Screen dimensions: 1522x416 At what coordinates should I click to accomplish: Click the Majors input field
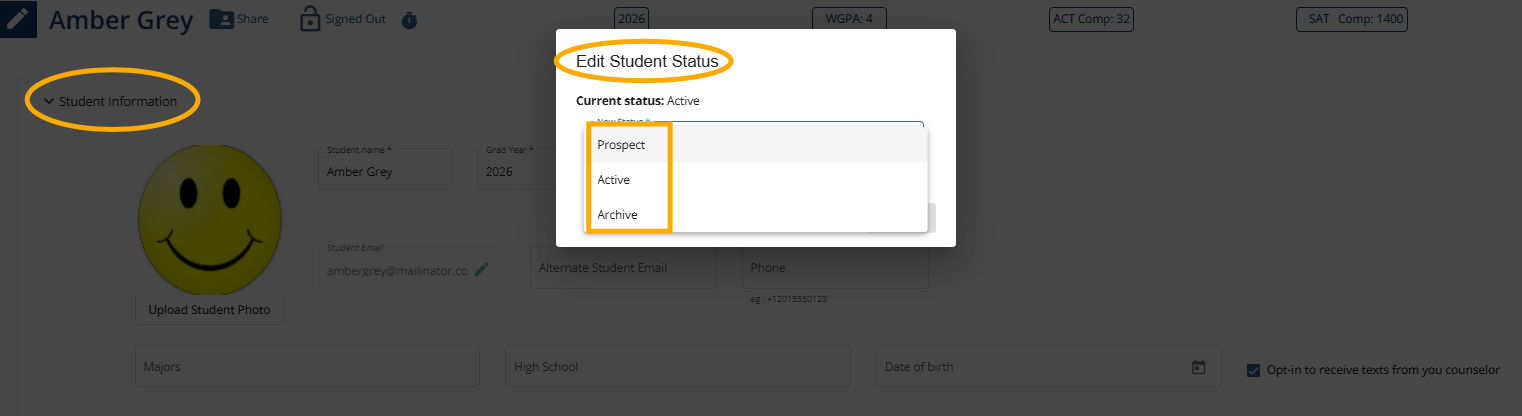[x=307, y=367]
